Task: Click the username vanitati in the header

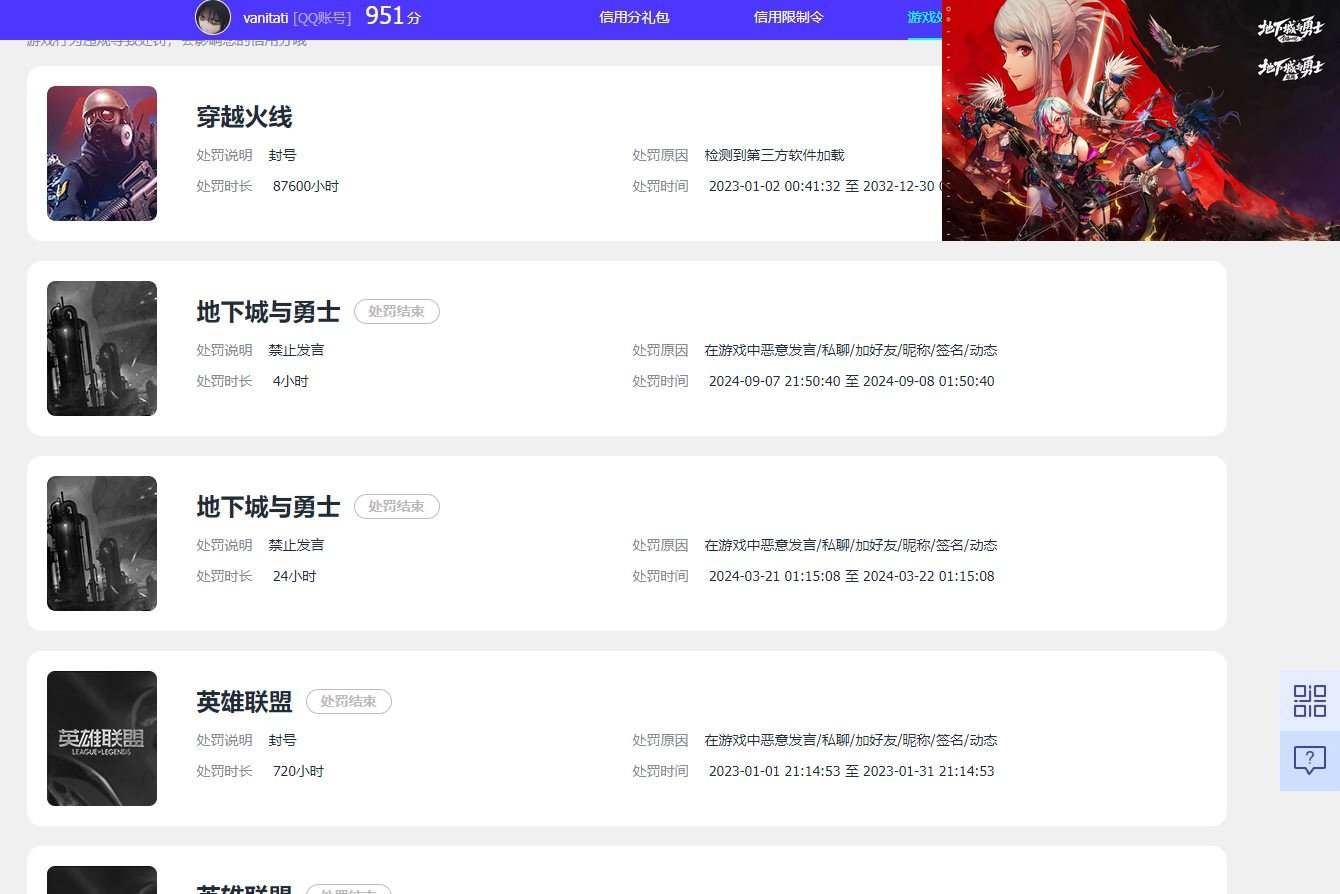Action: 265,18
